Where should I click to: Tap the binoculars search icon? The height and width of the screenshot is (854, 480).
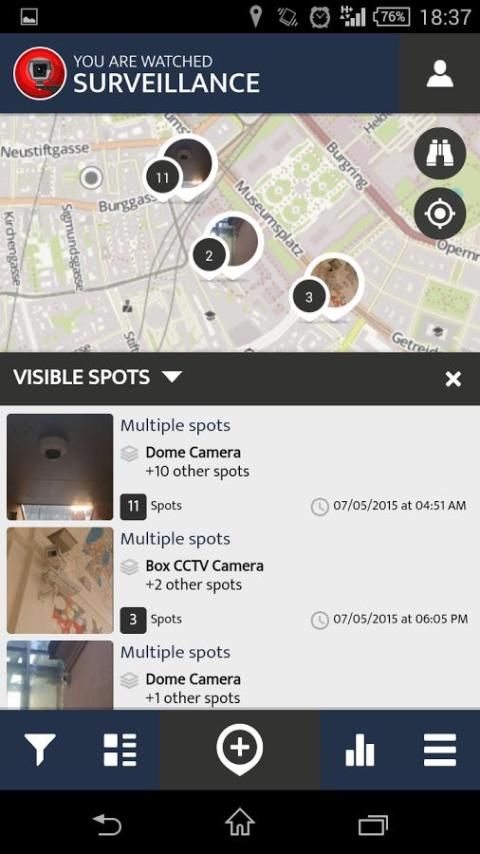[440, 154]
